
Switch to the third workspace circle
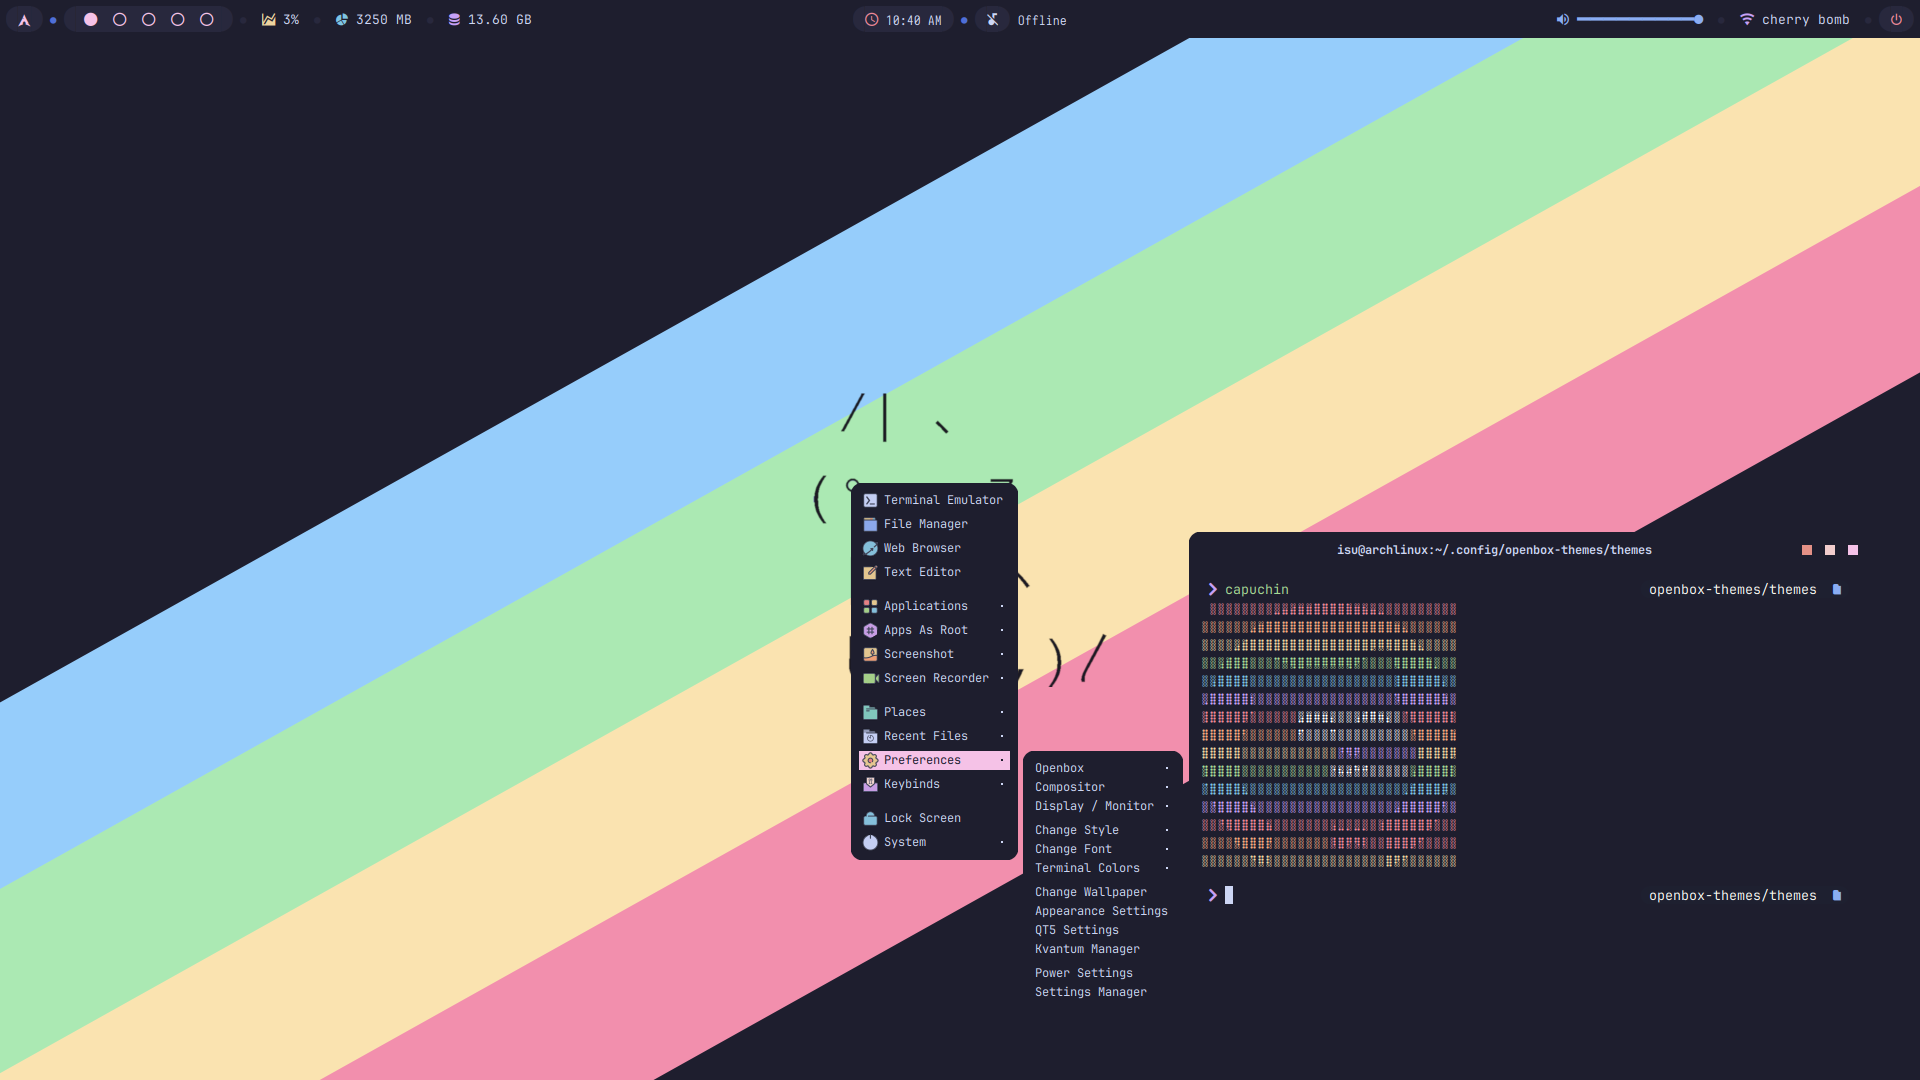(x=149, y=19)
